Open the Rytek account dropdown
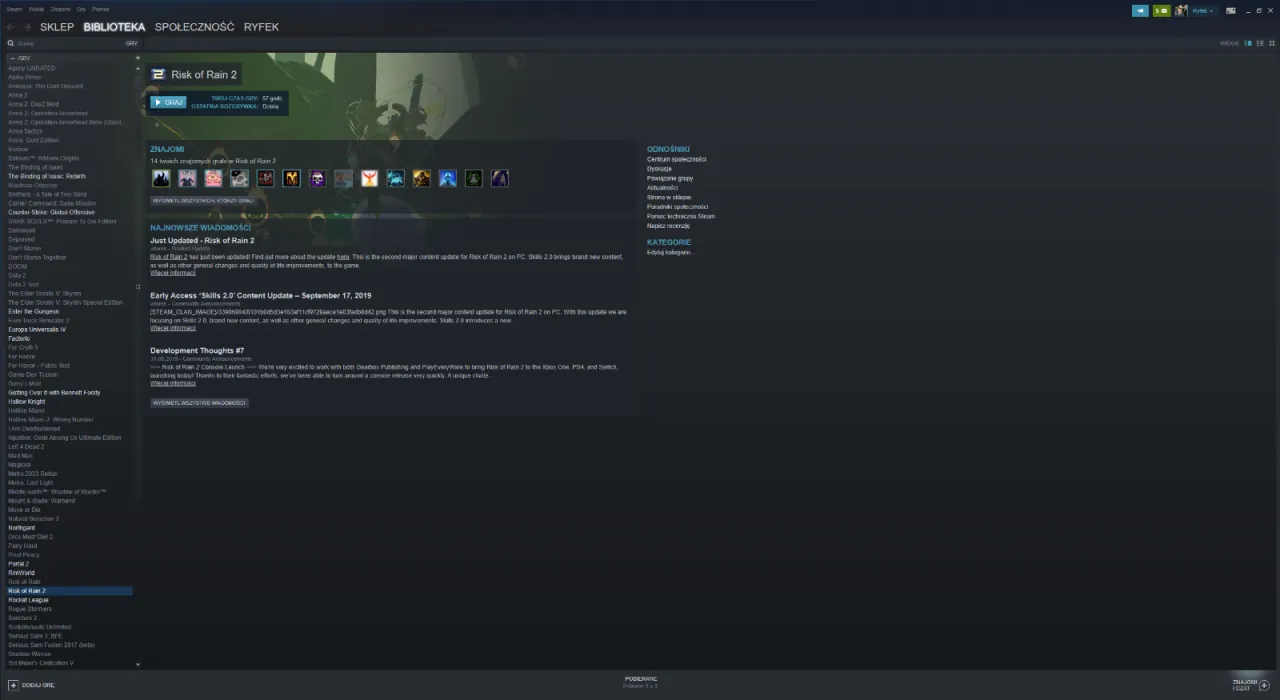Viewport: 1280px width, 700px height. [x=1203, y=11]
